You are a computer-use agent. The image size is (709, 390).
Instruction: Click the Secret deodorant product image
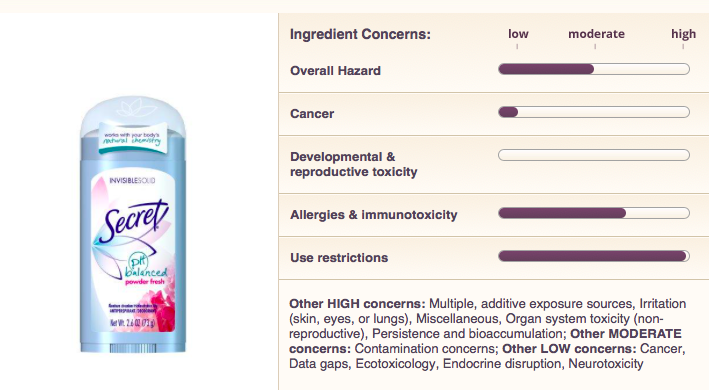click(x=133, y=225)
